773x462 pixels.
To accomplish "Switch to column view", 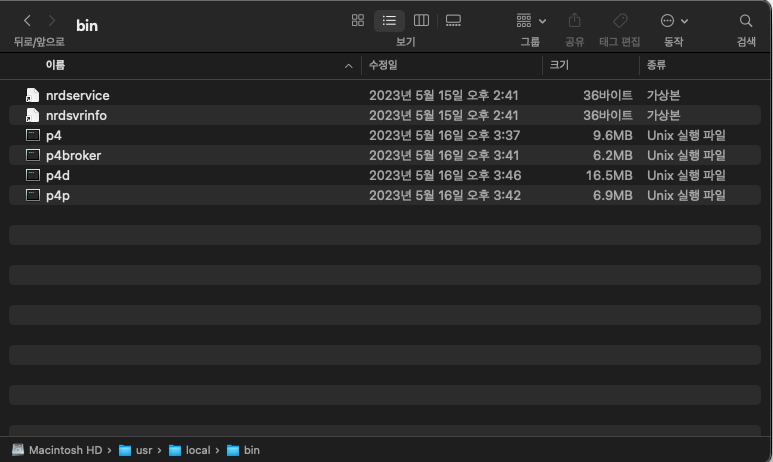I will click(x=421, y=20).
